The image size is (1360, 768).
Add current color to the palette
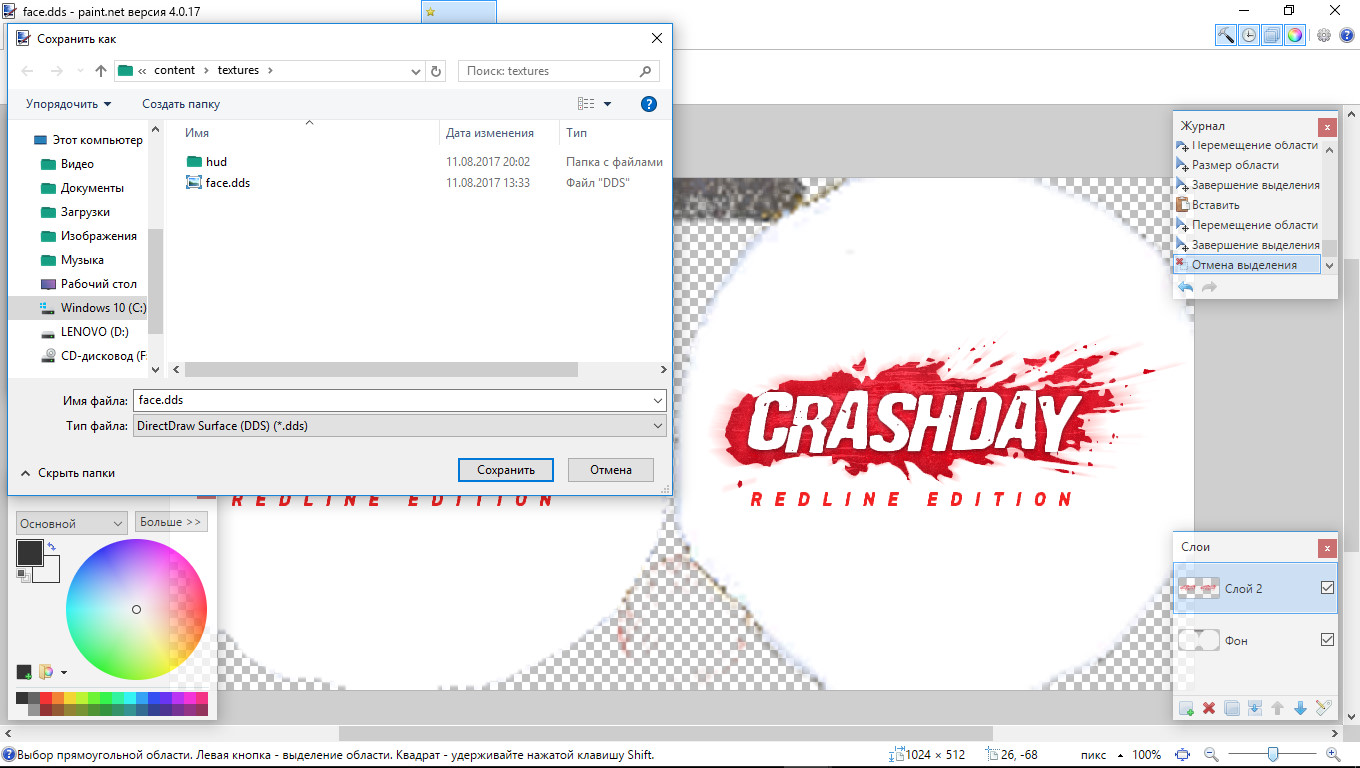(x=24, y=672)
